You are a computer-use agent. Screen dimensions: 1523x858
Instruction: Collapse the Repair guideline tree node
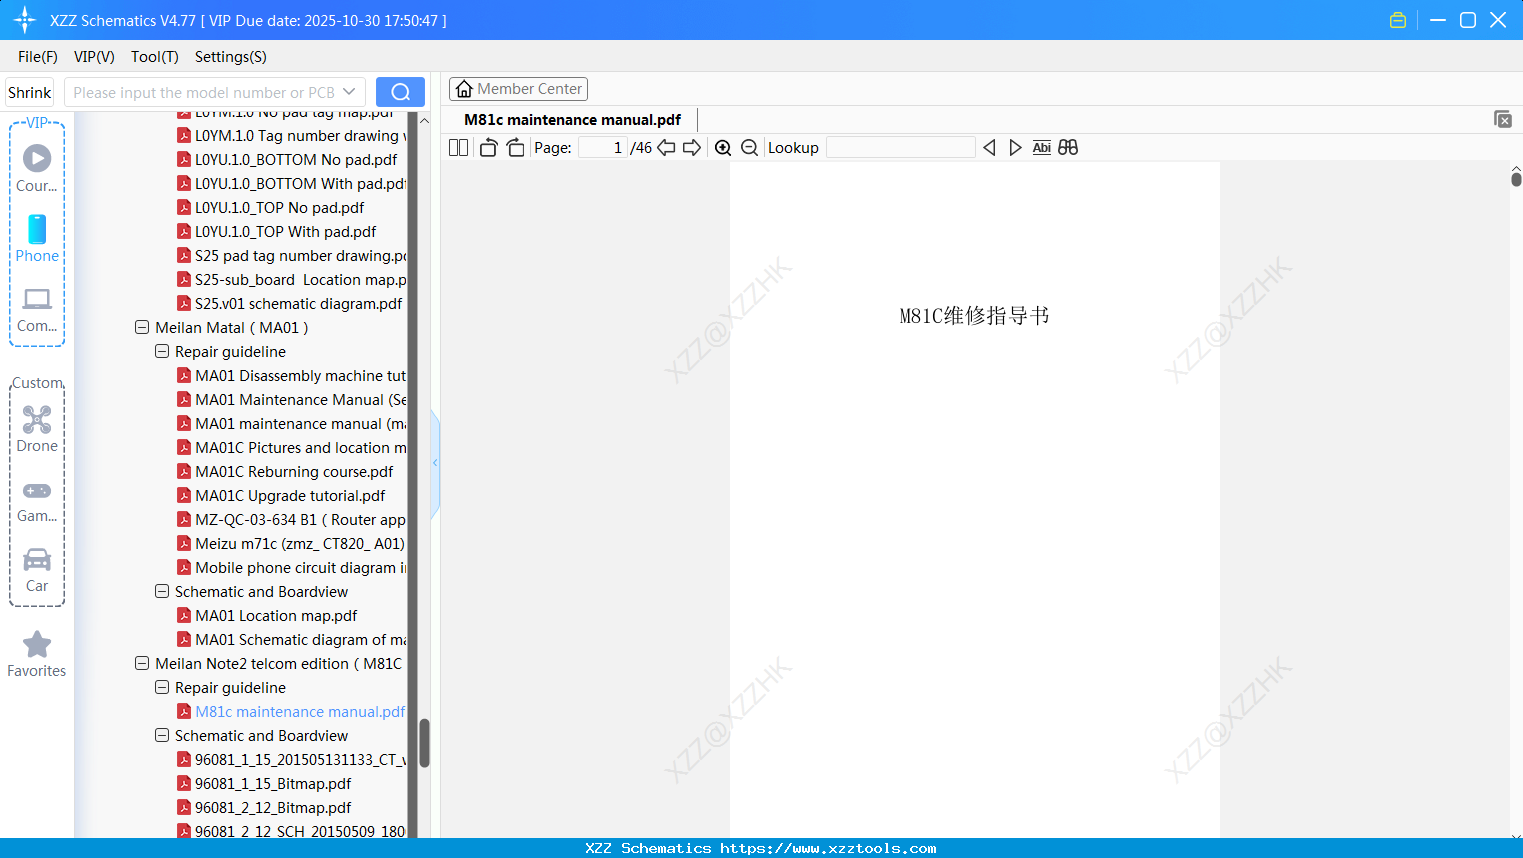[161, 351]
